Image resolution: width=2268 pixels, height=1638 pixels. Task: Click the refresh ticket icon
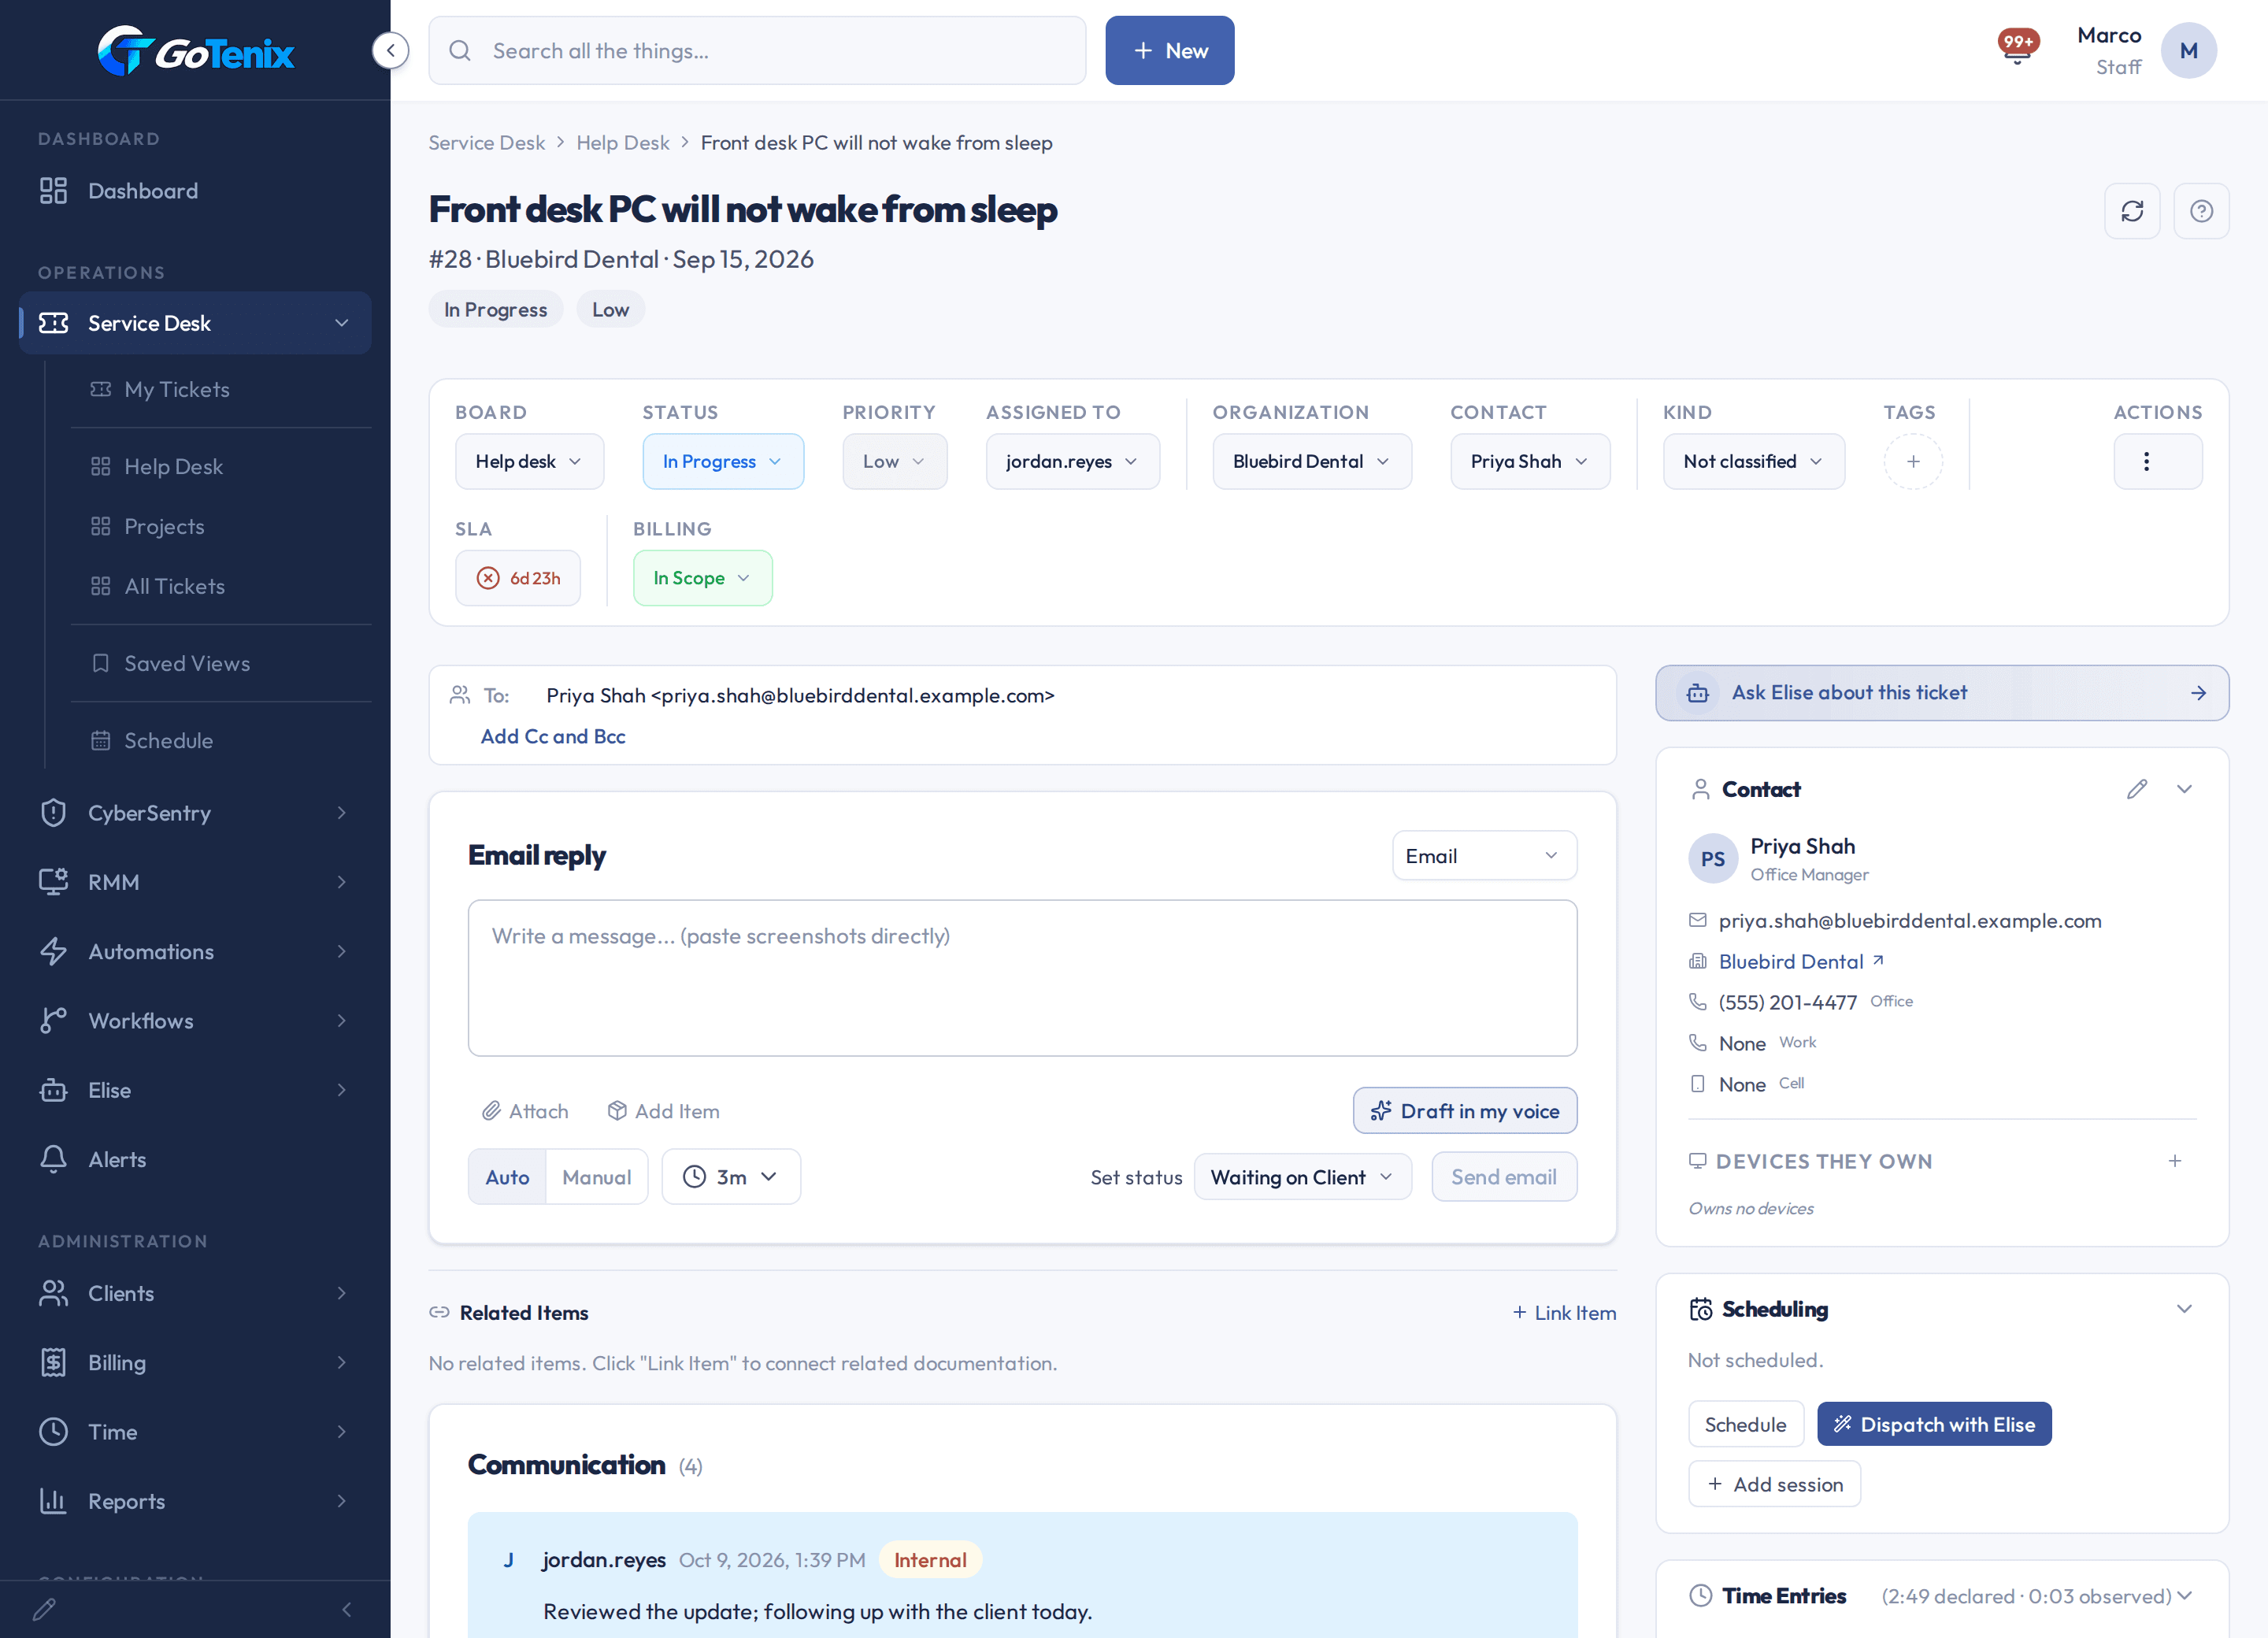click(x=2132, y=211)
